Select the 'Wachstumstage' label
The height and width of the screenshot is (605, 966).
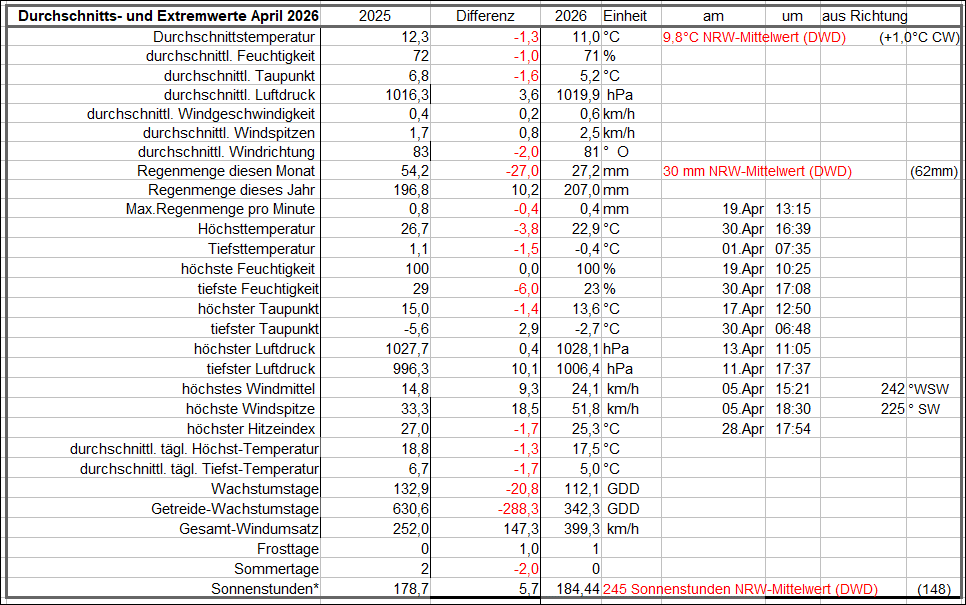click(265, 489)
